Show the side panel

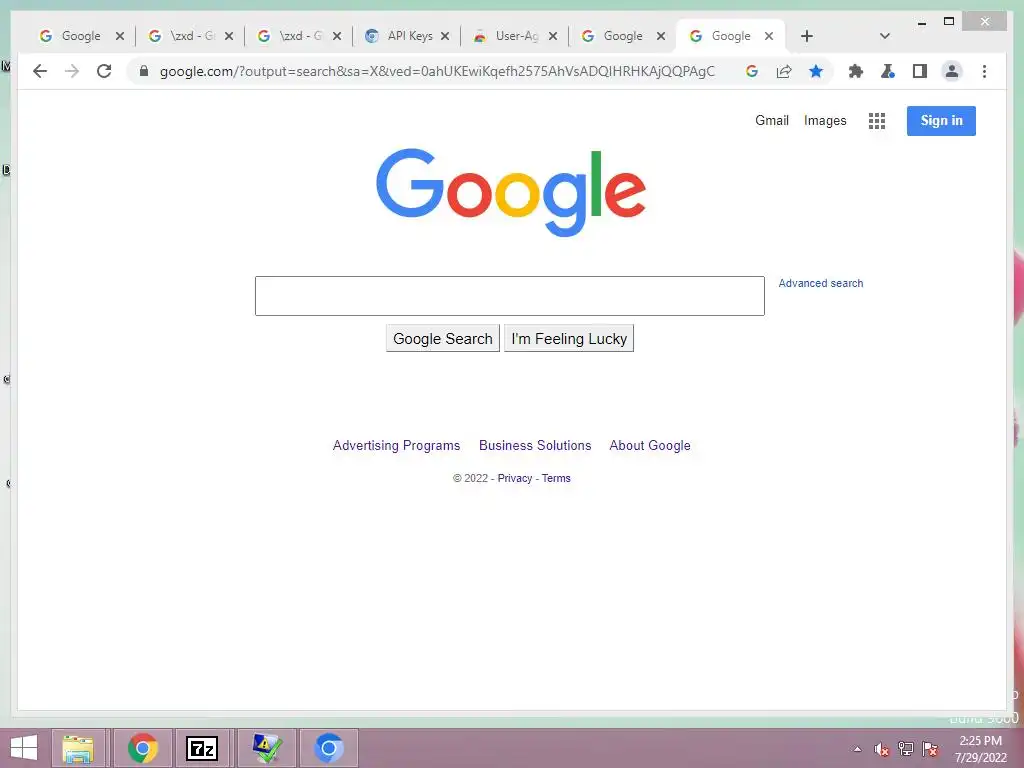[x=920, y=71]
